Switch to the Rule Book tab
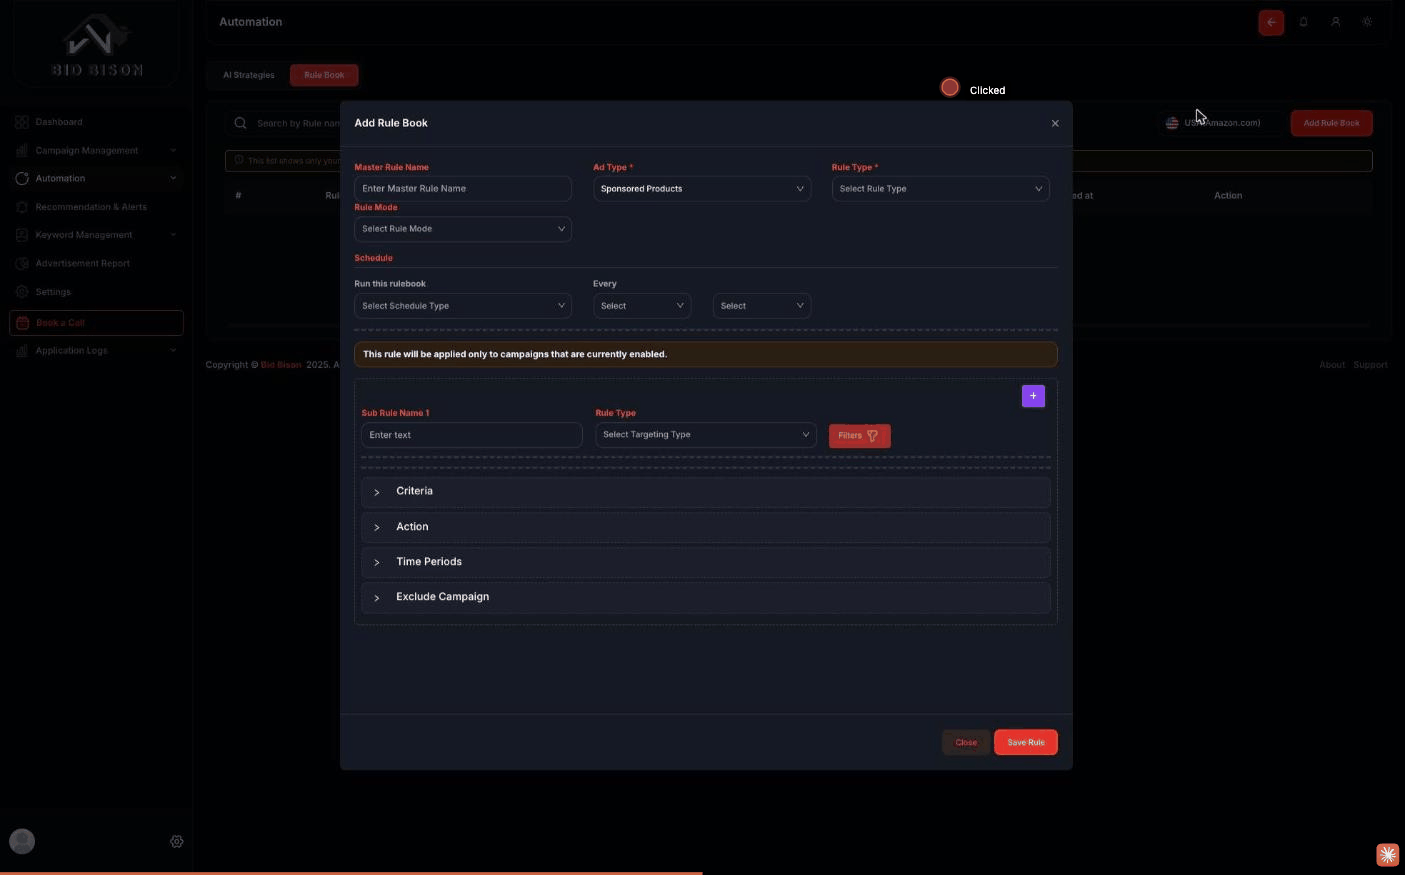Screen dimensions: 1405x875 tap(324, 75)
